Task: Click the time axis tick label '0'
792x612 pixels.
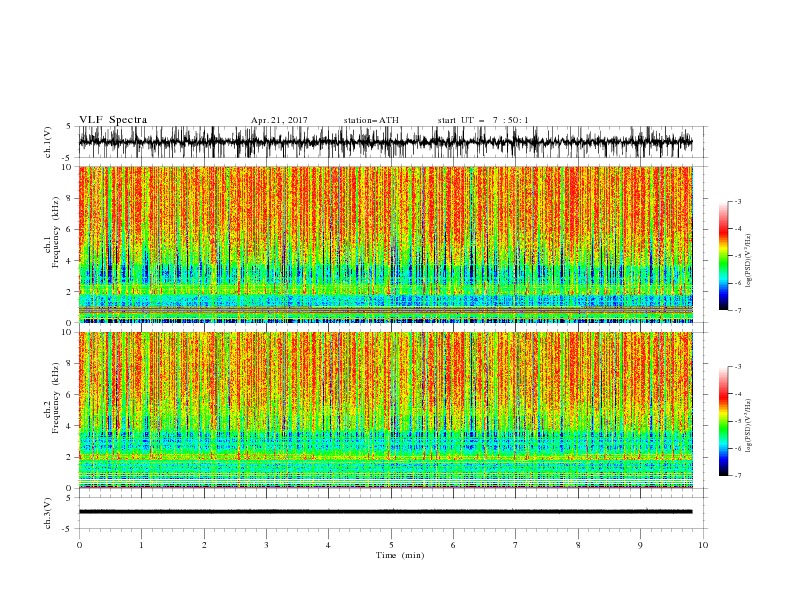Action: (79, 545)
